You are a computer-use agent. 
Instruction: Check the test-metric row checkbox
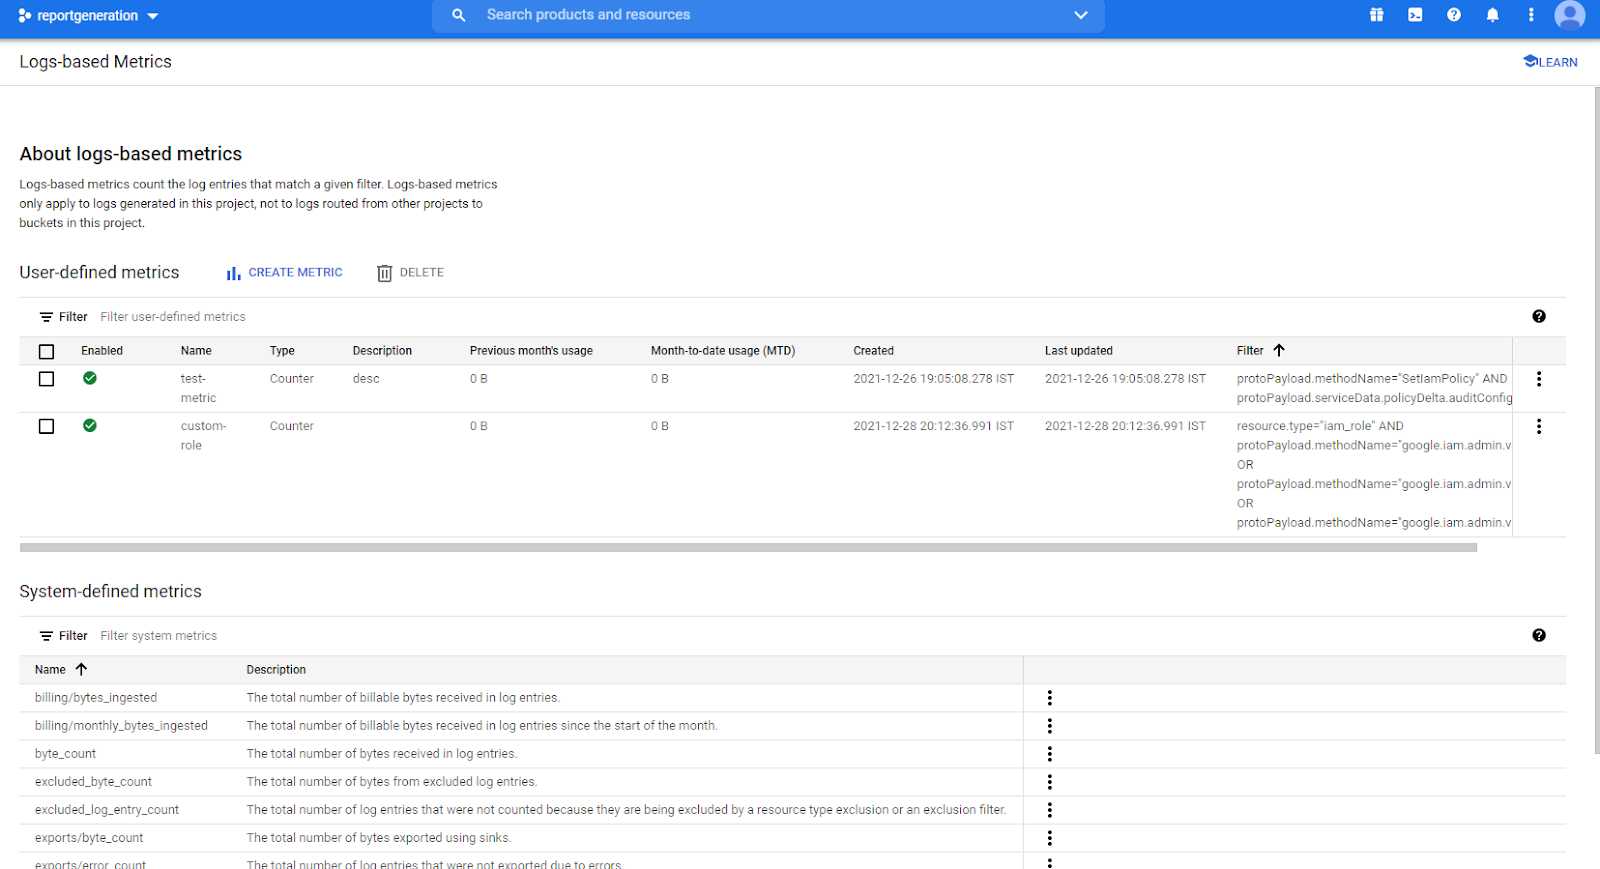(46, 379)
